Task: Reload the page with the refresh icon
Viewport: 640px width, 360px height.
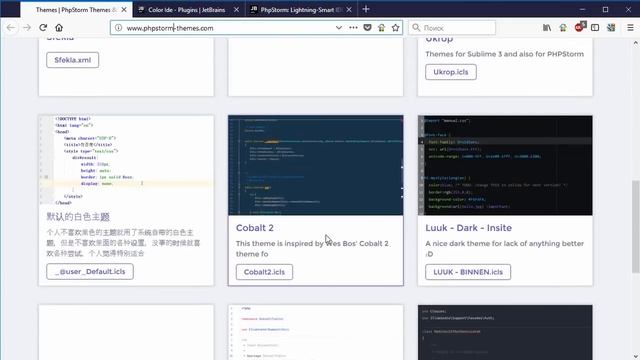Action: (43, 28)
